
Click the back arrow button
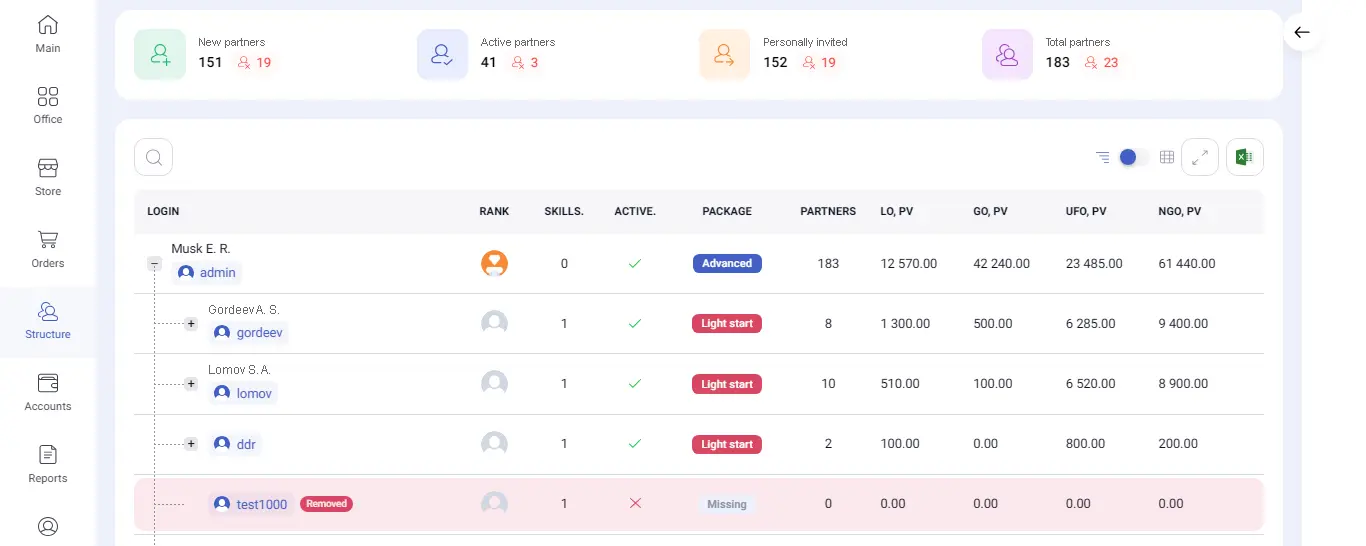1302,32
